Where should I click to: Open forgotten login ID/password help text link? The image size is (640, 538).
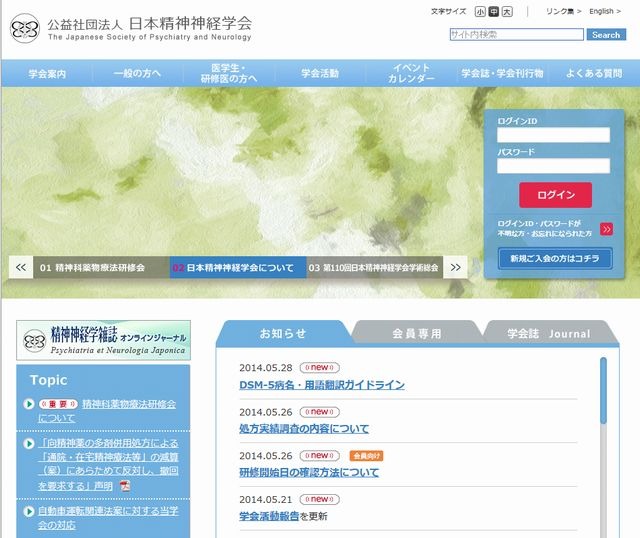(x=544, y=229)
